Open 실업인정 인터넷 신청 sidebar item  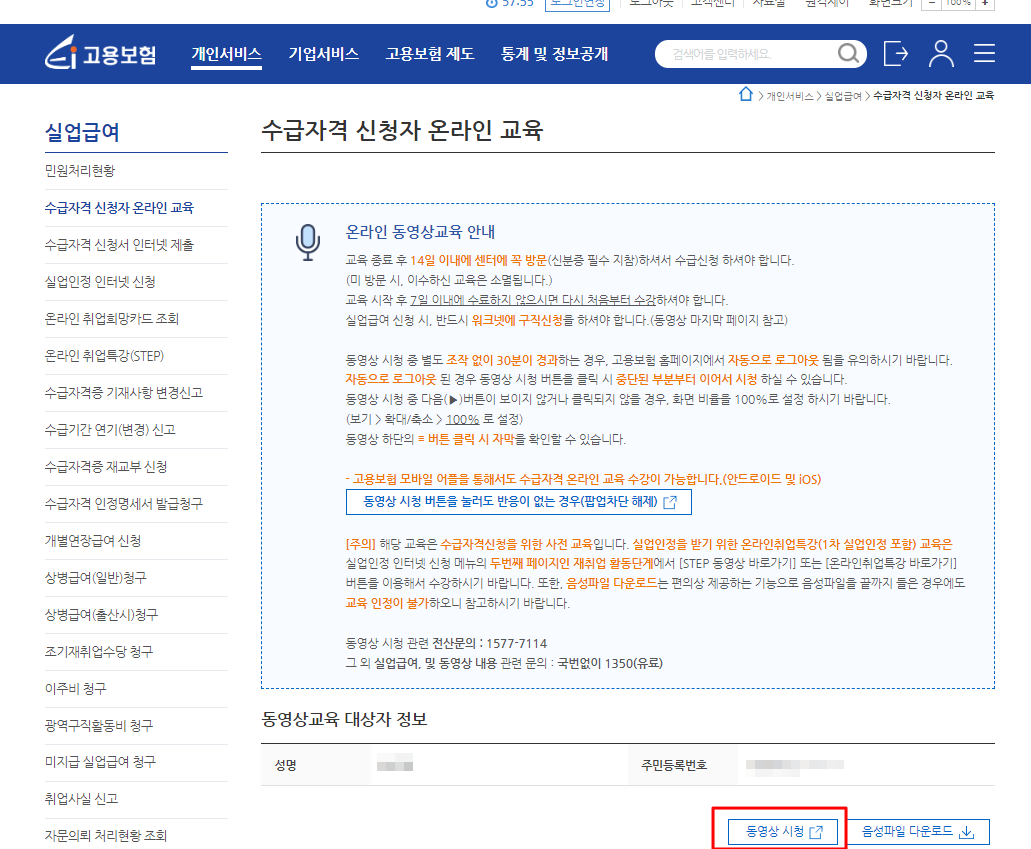click(100, 281)
